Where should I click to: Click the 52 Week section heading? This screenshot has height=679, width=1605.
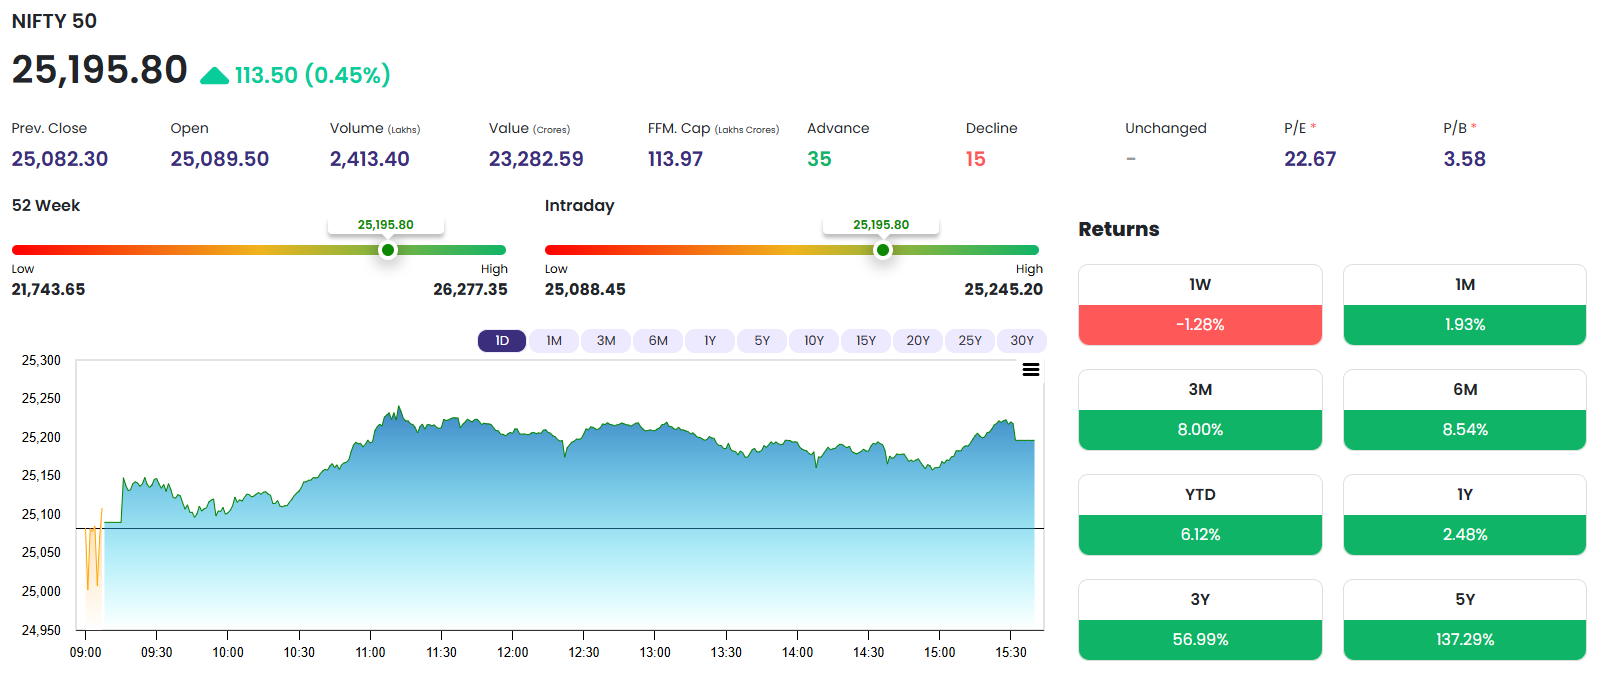(46, 205)
